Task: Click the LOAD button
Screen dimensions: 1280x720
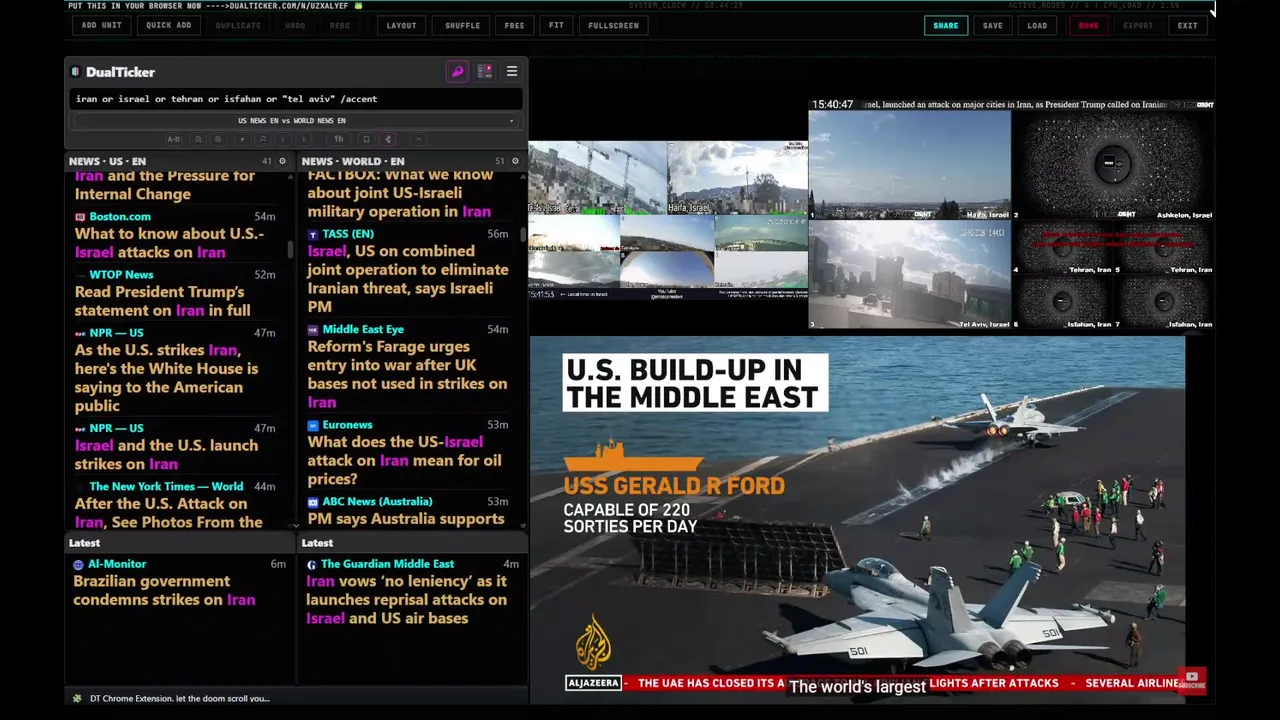Action: [x=1037, y=25]
